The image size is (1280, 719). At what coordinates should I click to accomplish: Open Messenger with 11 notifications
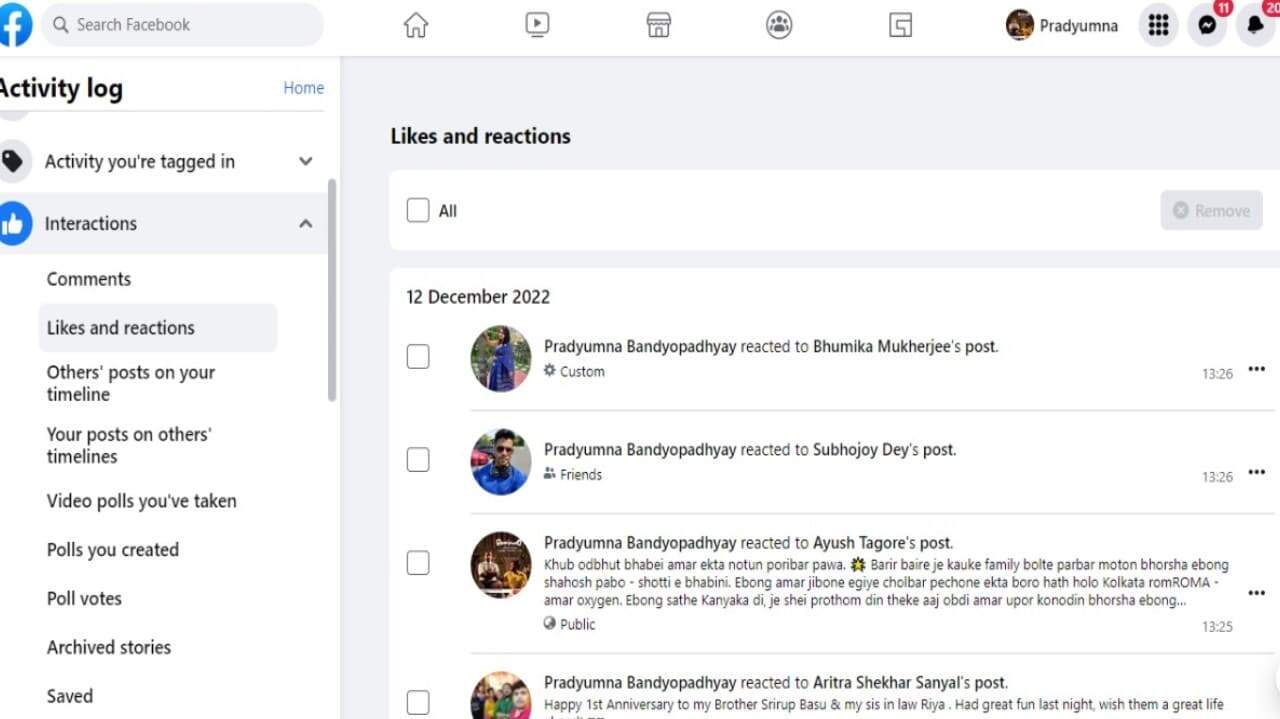pyautogui.click(x=1207, y=25)
